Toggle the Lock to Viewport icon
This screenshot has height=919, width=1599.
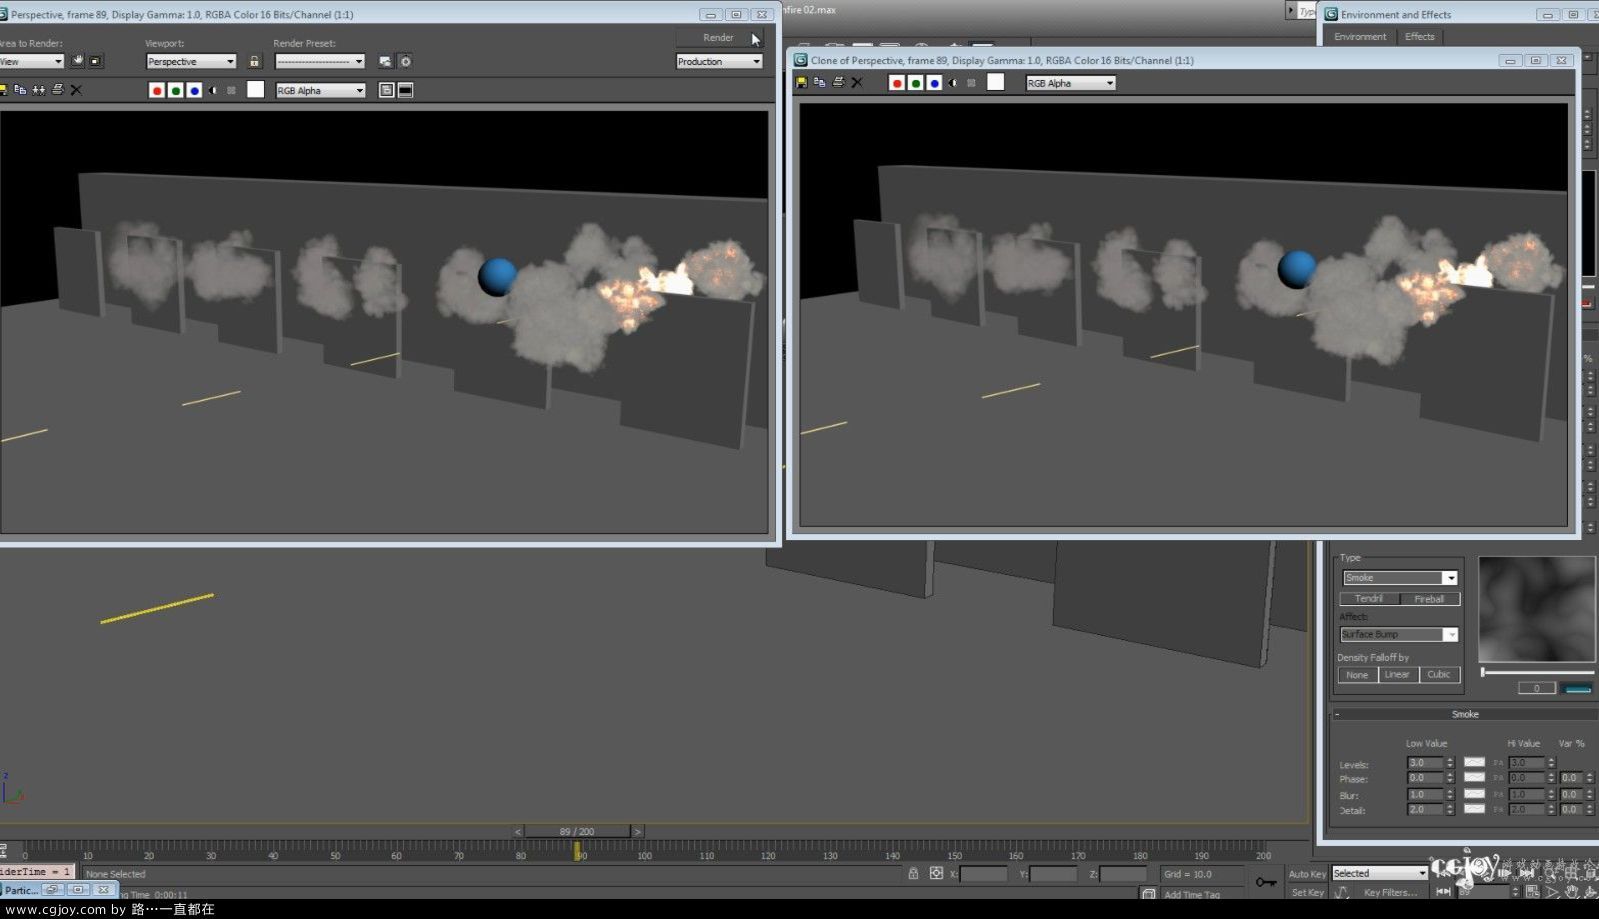tap(254, 62)
